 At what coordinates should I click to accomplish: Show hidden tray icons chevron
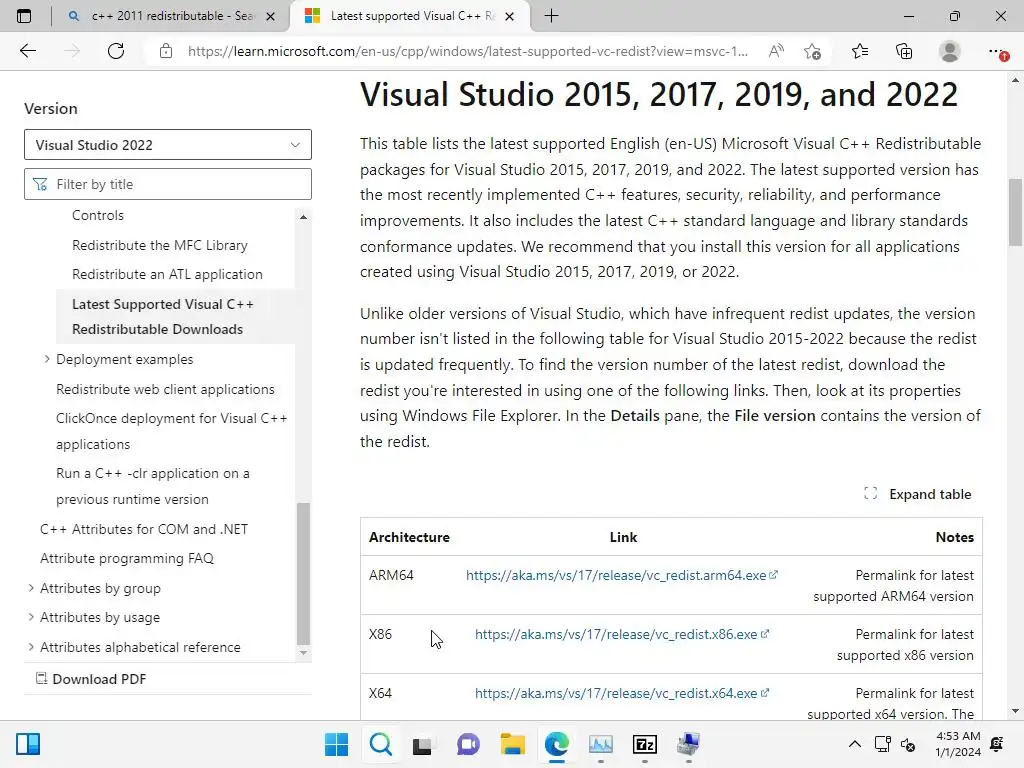coord(854,744)
